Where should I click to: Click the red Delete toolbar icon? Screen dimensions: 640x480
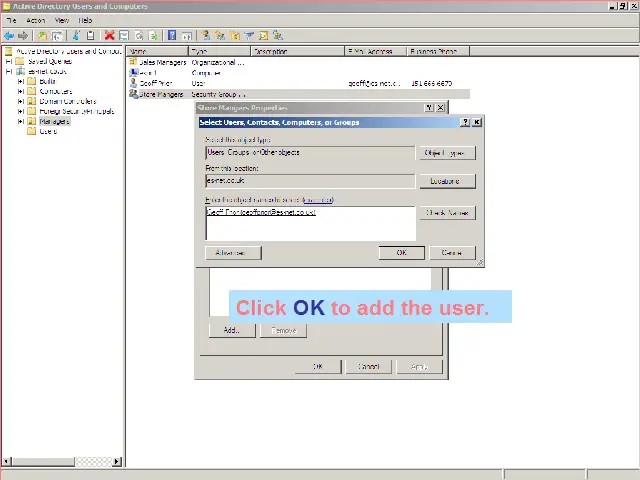pyautogui.click(x=110, y=35)
